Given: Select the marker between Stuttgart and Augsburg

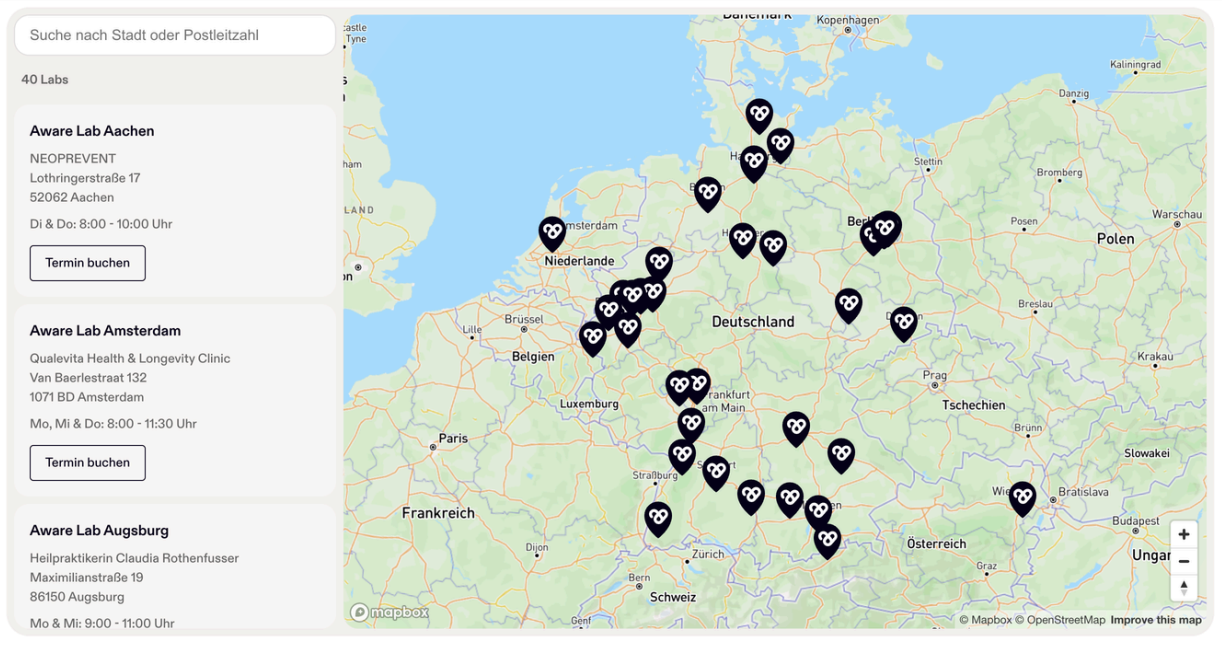Looking at the screenshot, I should 751,496.
